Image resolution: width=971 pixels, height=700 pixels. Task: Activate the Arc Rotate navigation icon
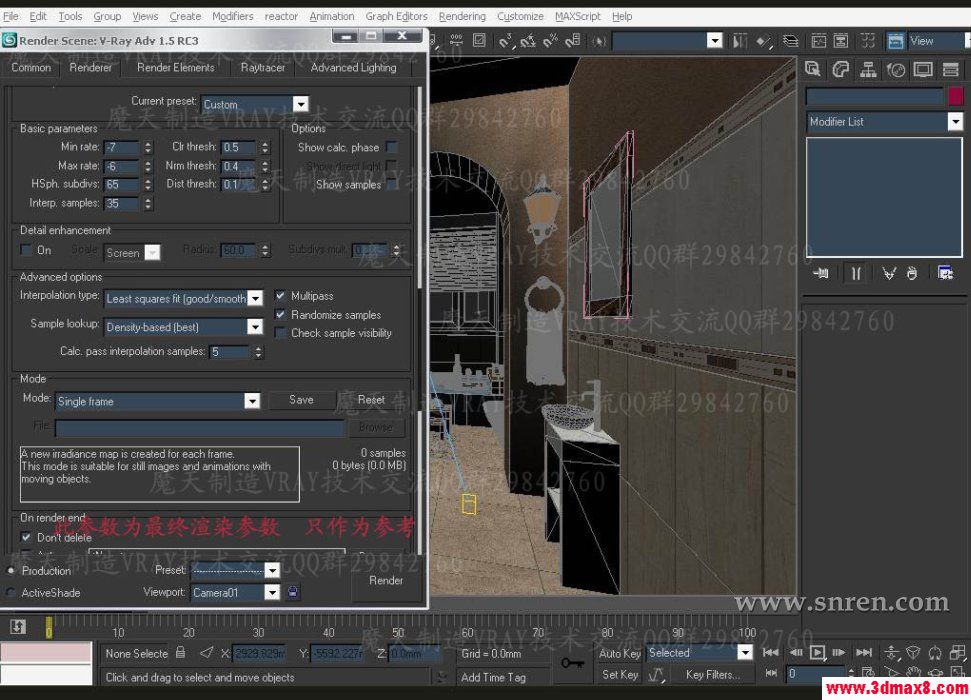[935, 672]
